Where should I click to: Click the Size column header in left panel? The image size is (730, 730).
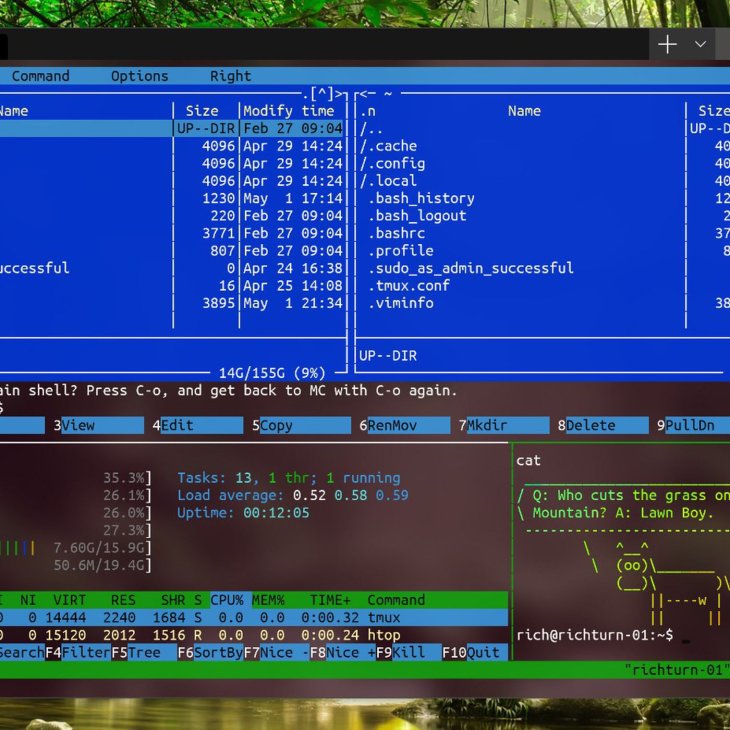(202, 111)
